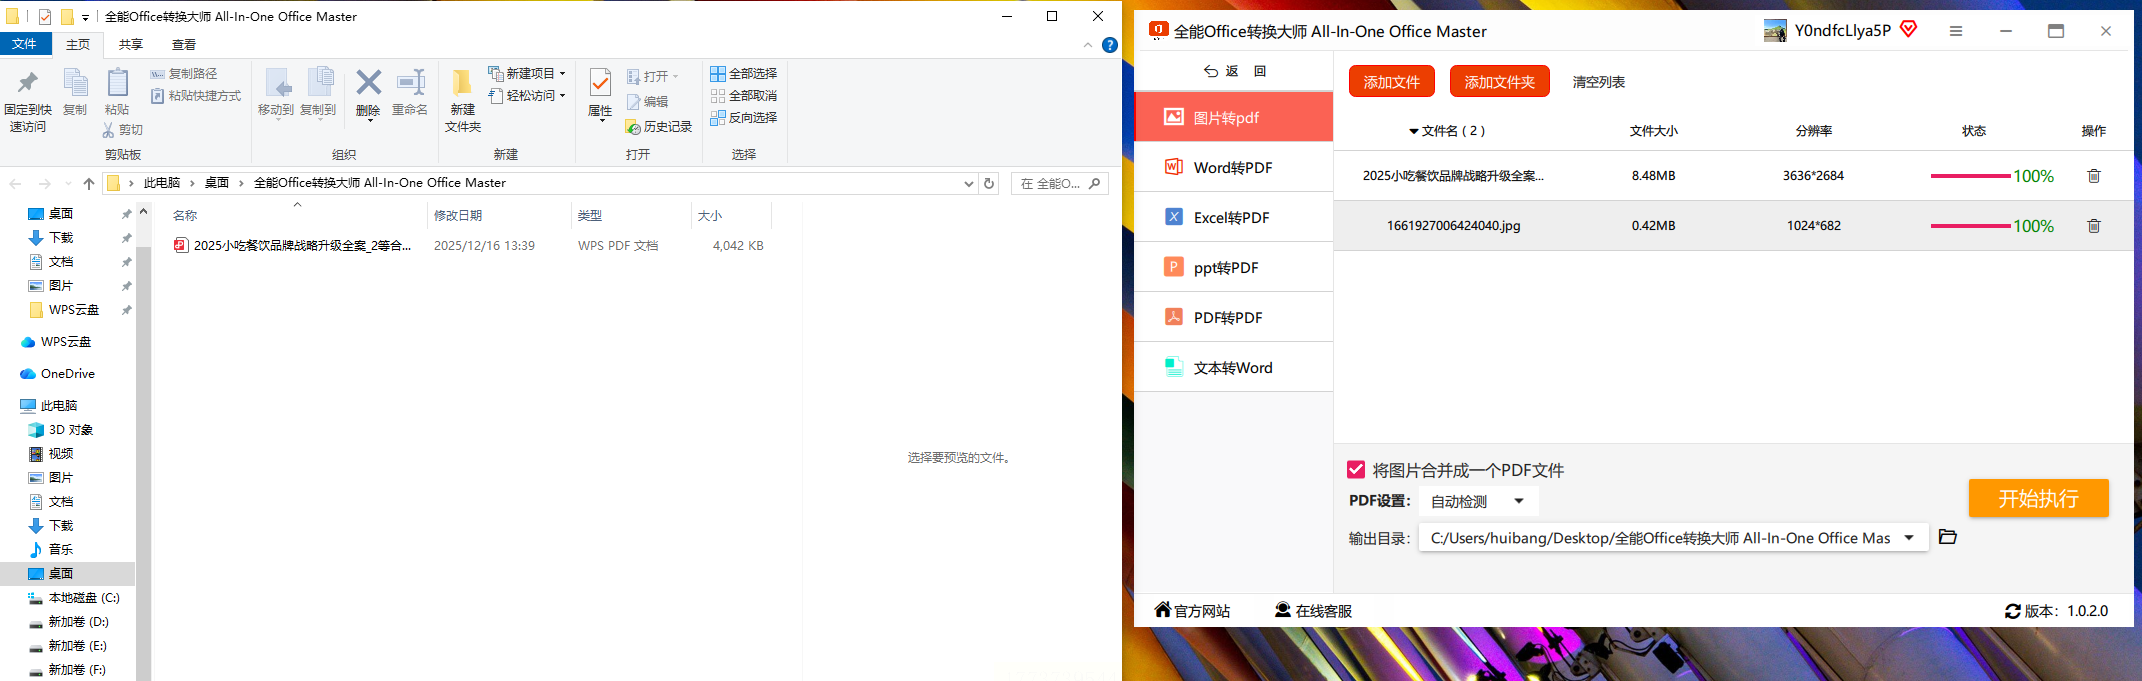Open the 文件 menu in Explorer
Viewport: 2142px width, 681px height.
pos(24,44)
